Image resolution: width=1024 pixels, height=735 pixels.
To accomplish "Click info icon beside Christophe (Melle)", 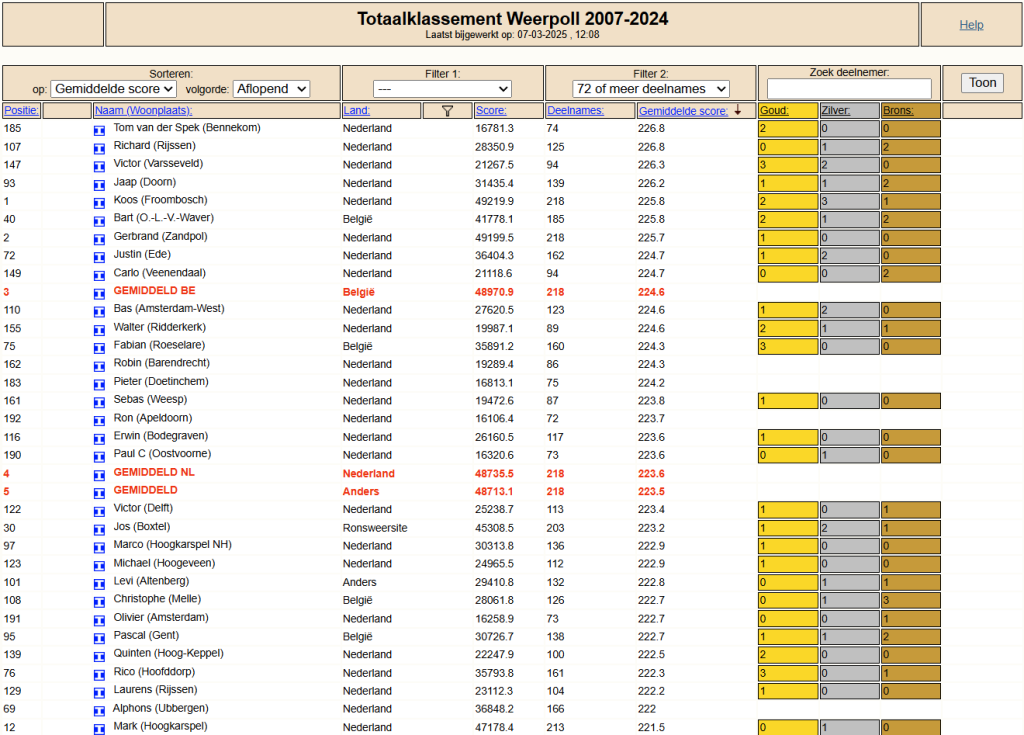I will coord(99,602).
